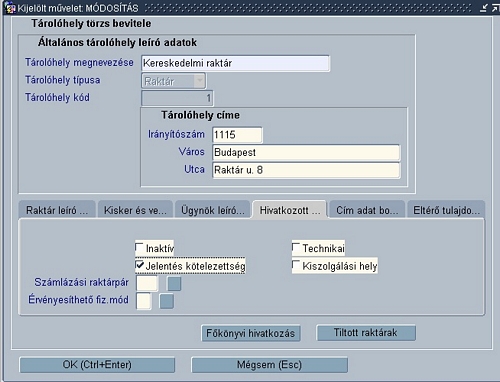Click the Főkönyvi hivatkozás button
500x382 pixels.
pos(251,333)
